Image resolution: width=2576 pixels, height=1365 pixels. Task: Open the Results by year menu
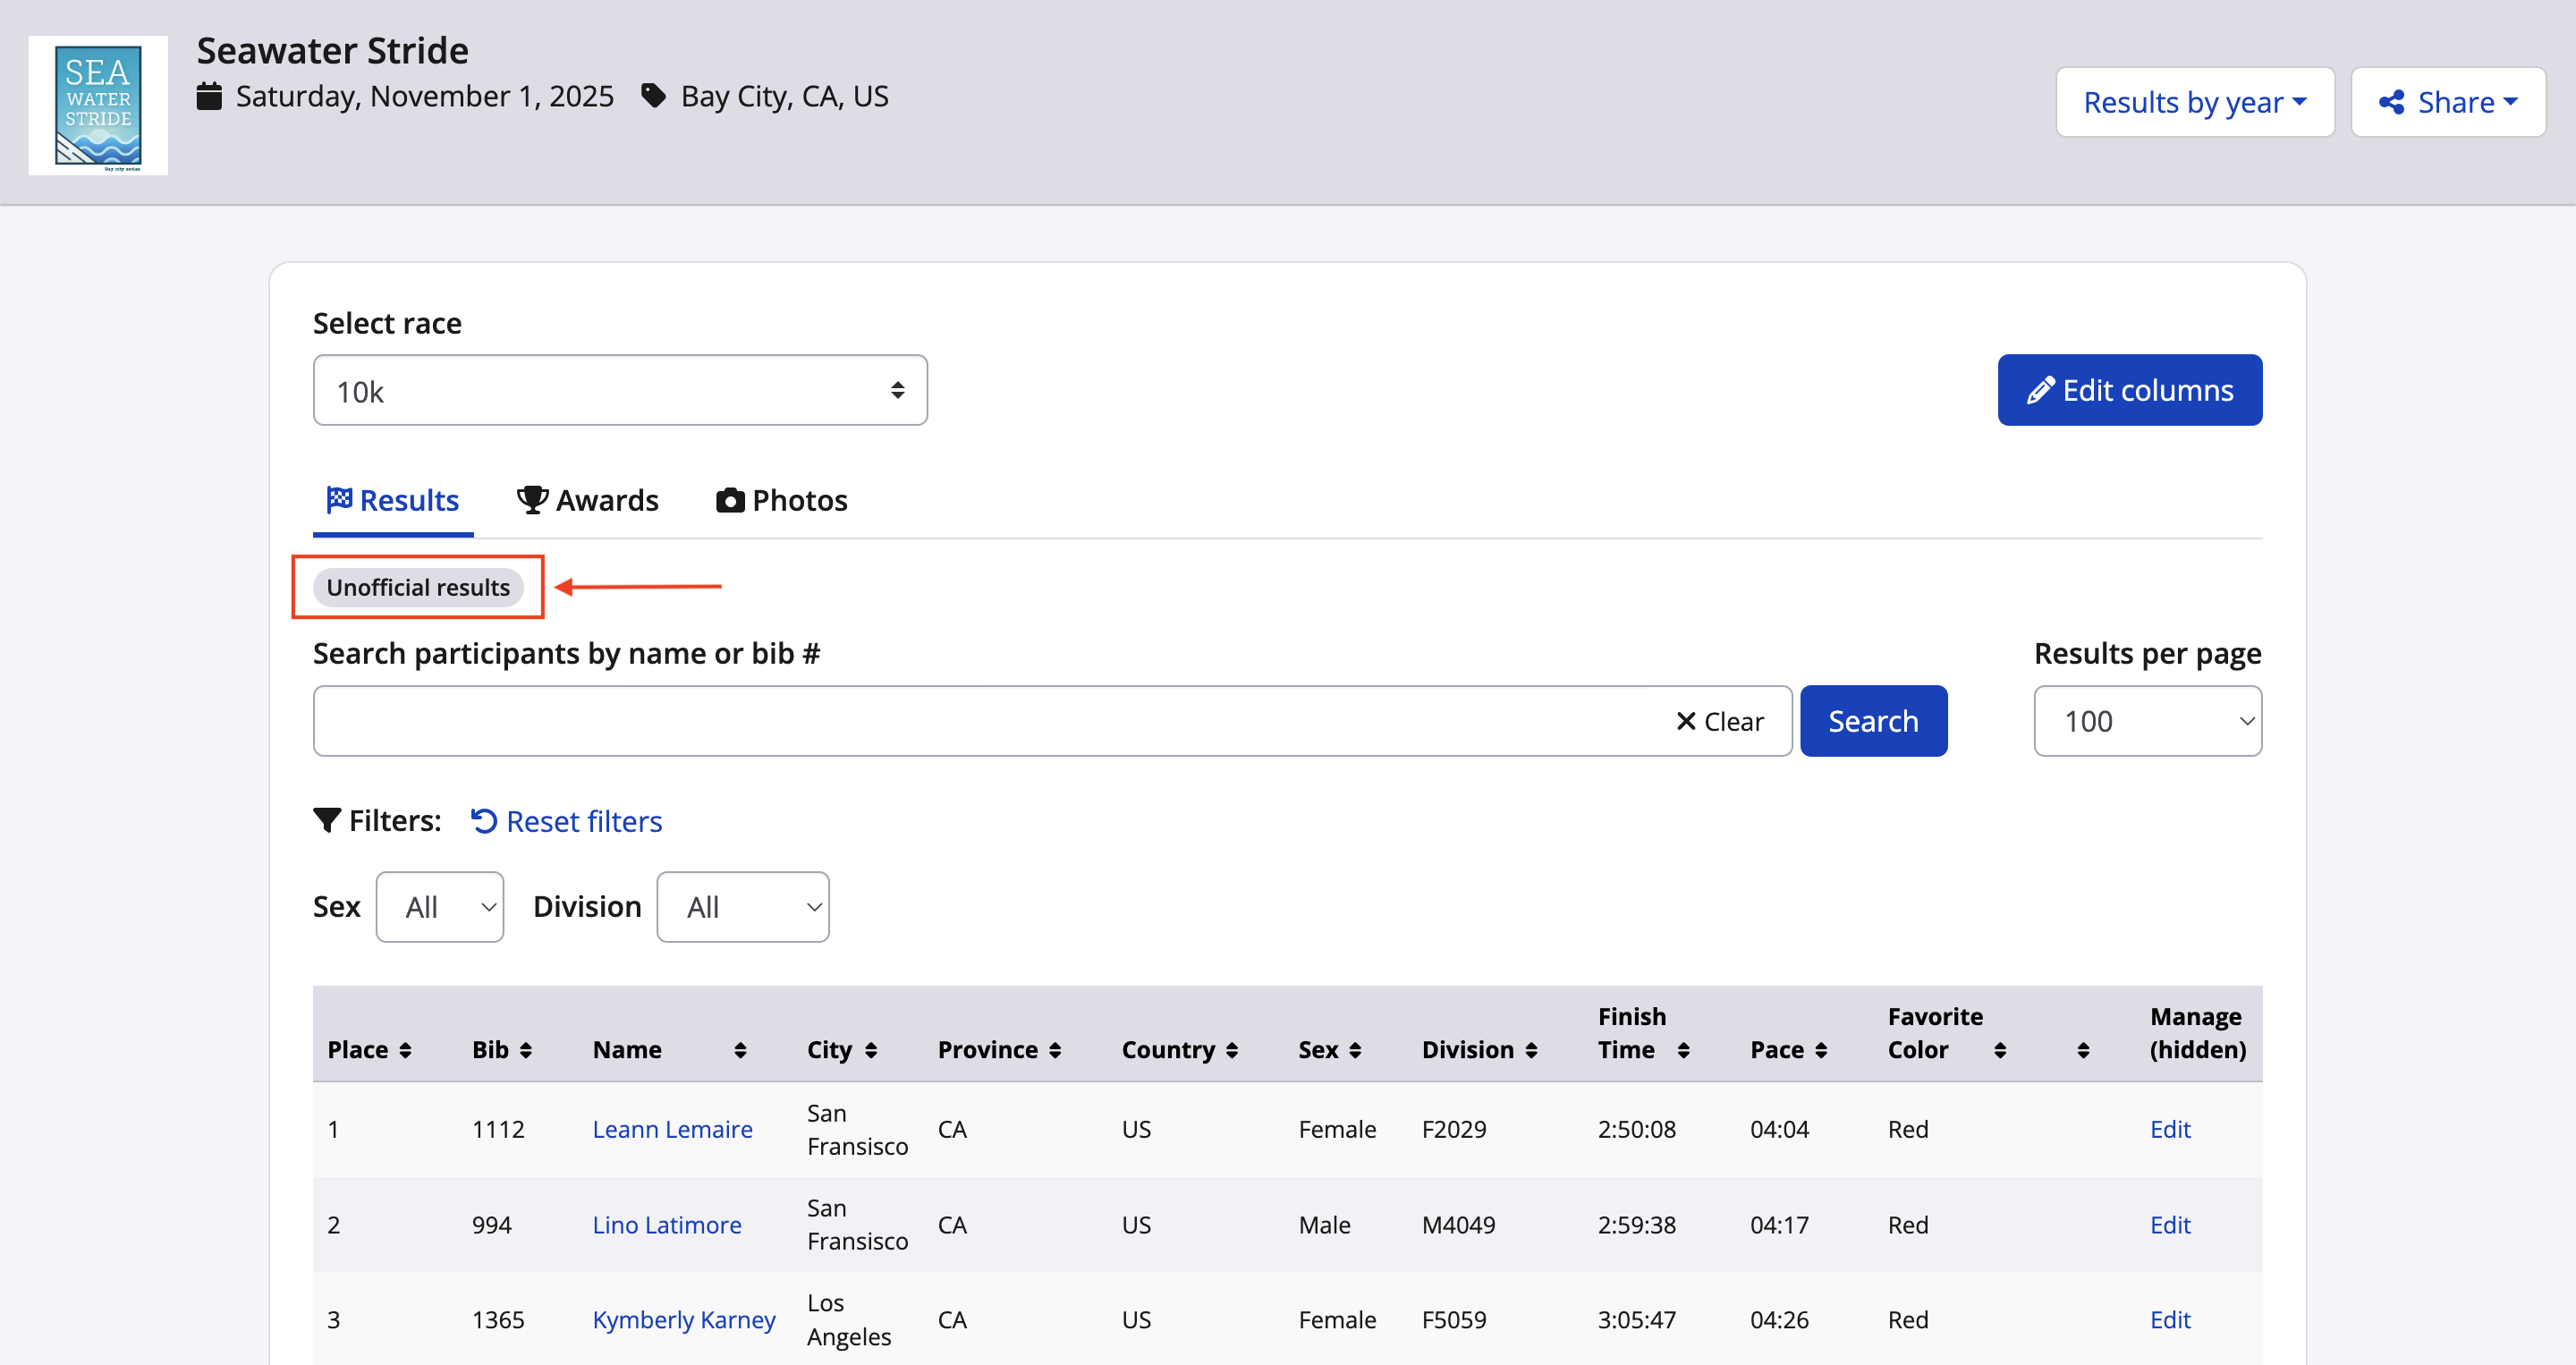[2194, 102]
